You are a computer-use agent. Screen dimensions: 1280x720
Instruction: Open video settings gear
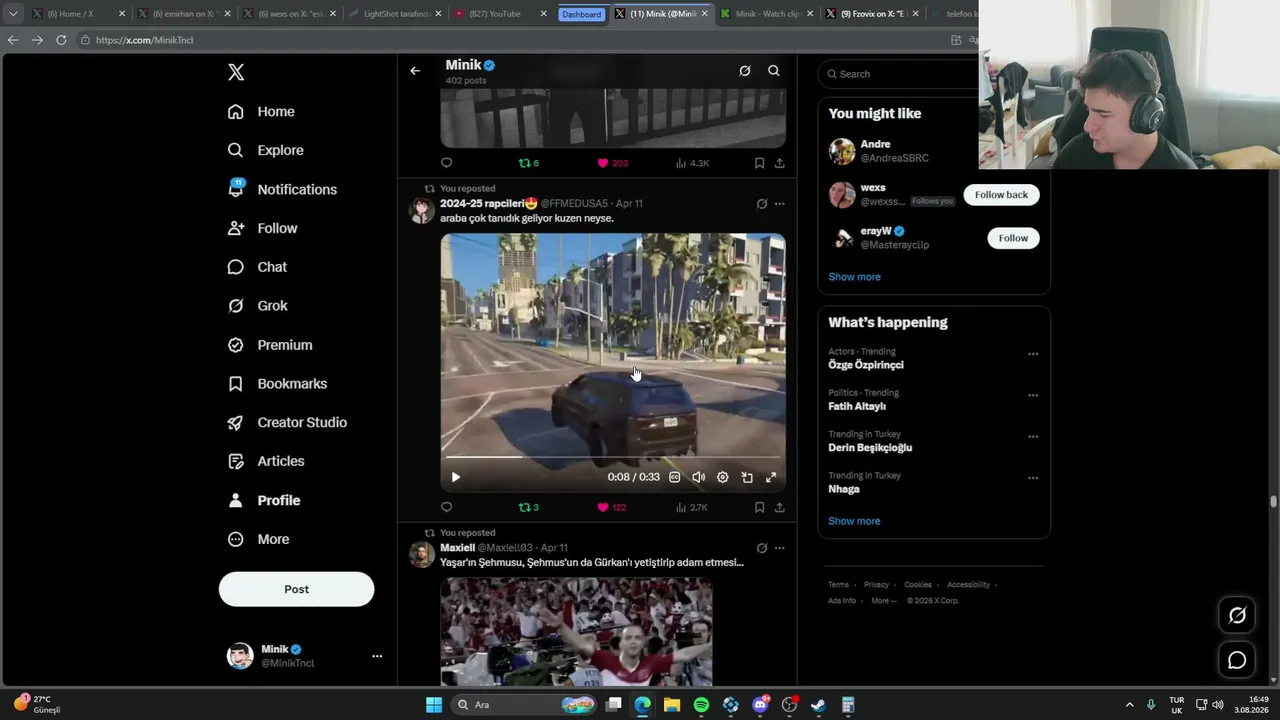click(x=723, y=478)
